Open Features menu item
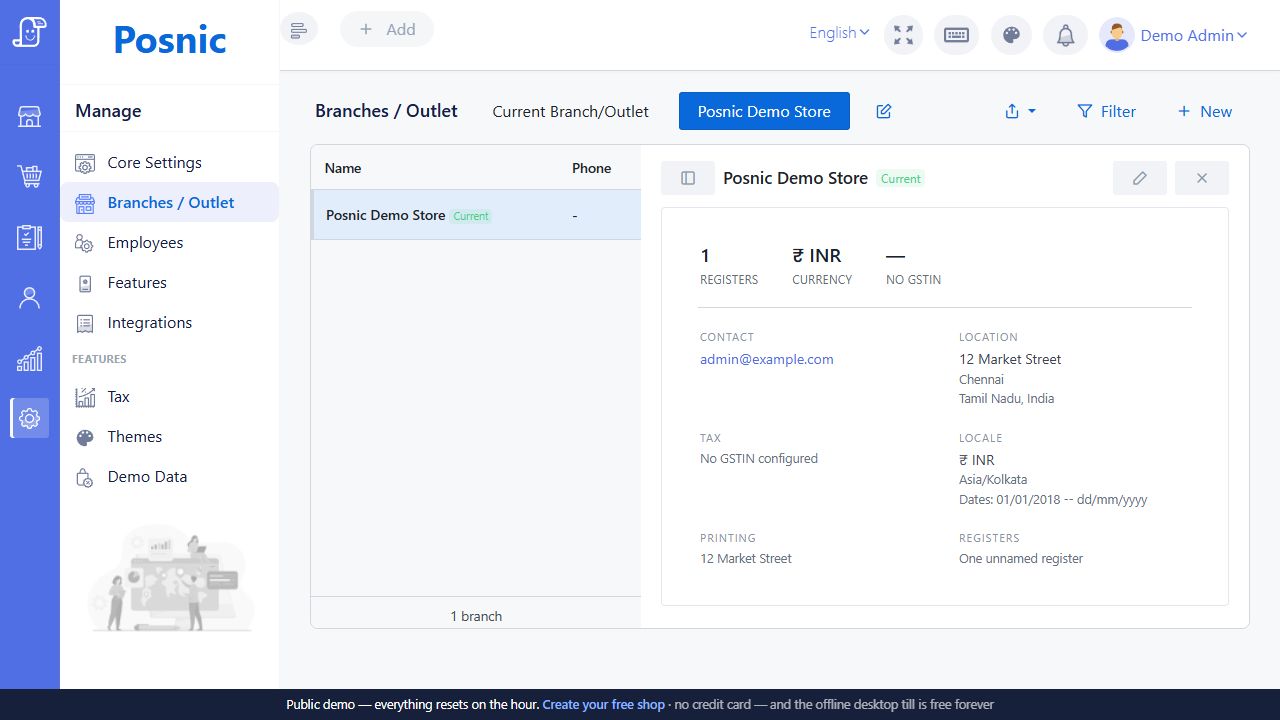 [169, 282]
